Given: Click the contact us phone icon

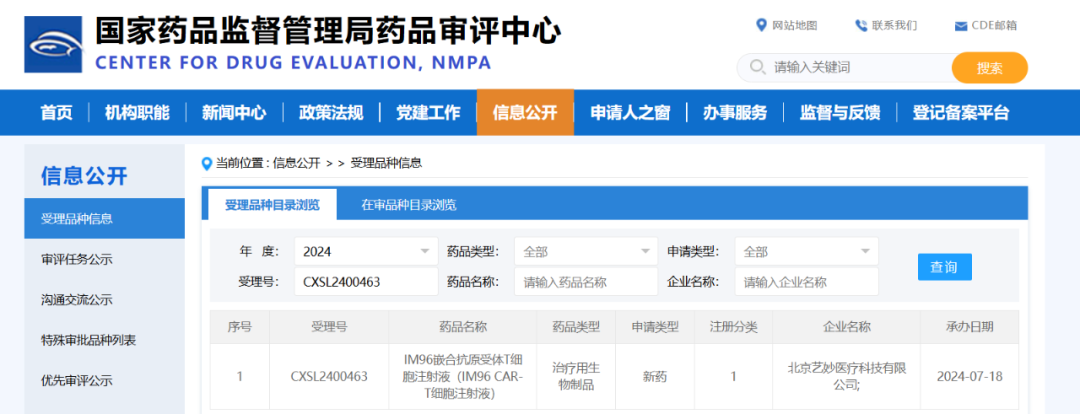Looking at the screenshot, I should click(x=860, y=25).
